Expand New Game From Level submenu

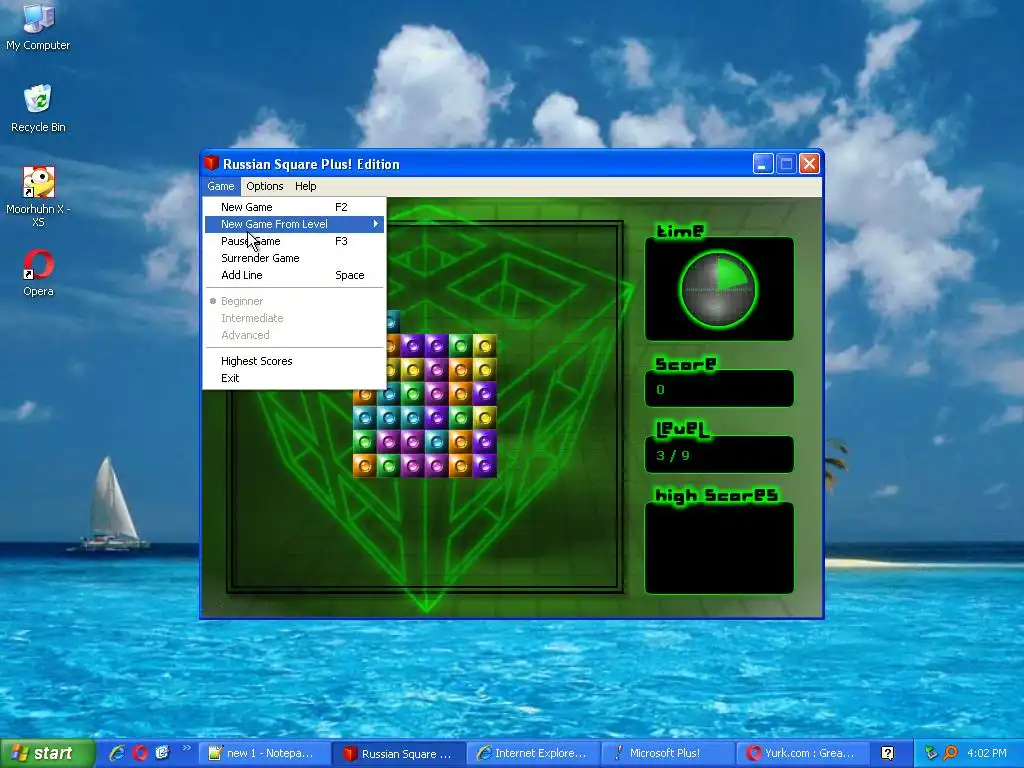(x=294, y=224)
